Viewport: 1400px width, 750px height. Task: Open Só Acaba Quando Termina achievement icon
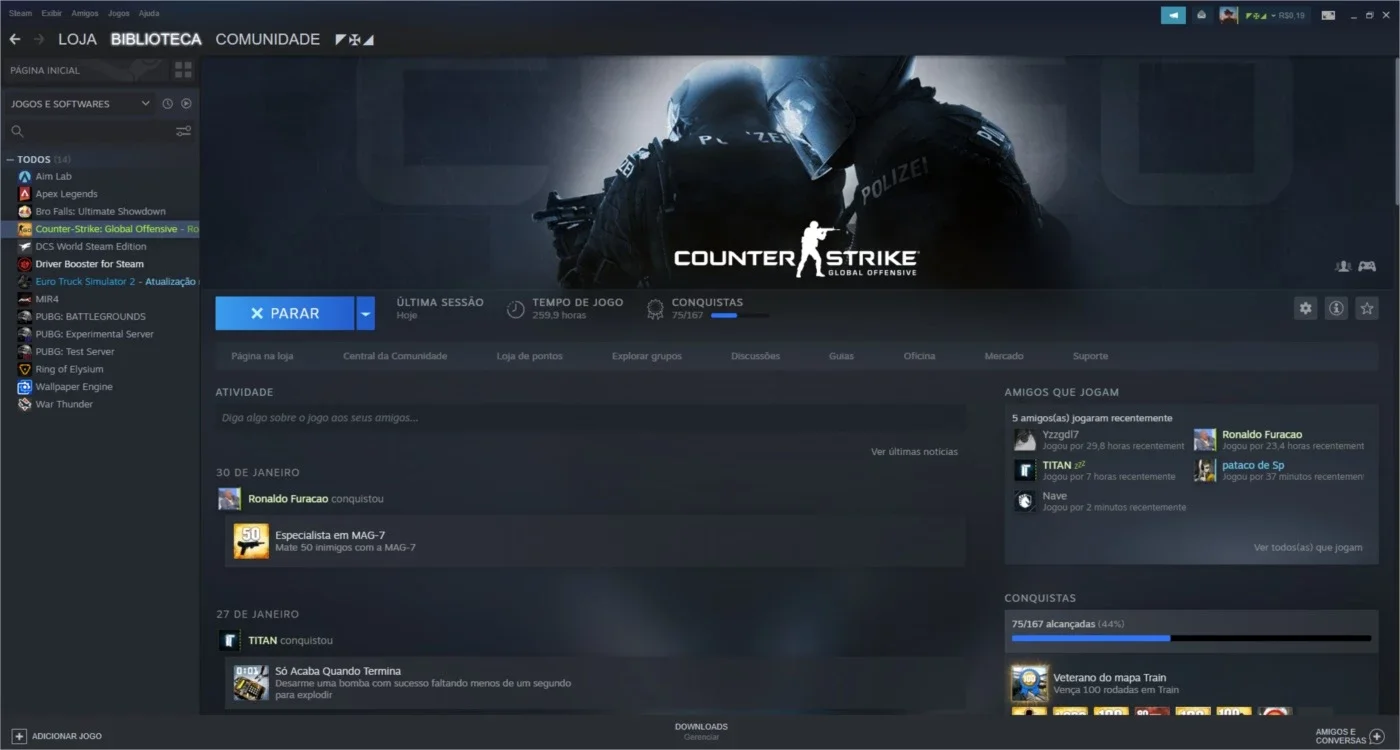point(251,682)
